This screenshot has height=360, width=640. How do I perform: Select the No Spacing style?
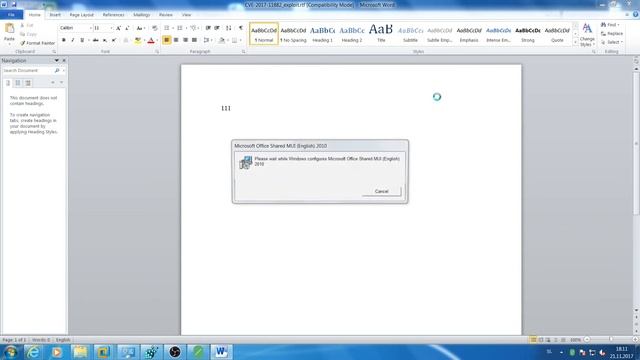tap(293, 33)
